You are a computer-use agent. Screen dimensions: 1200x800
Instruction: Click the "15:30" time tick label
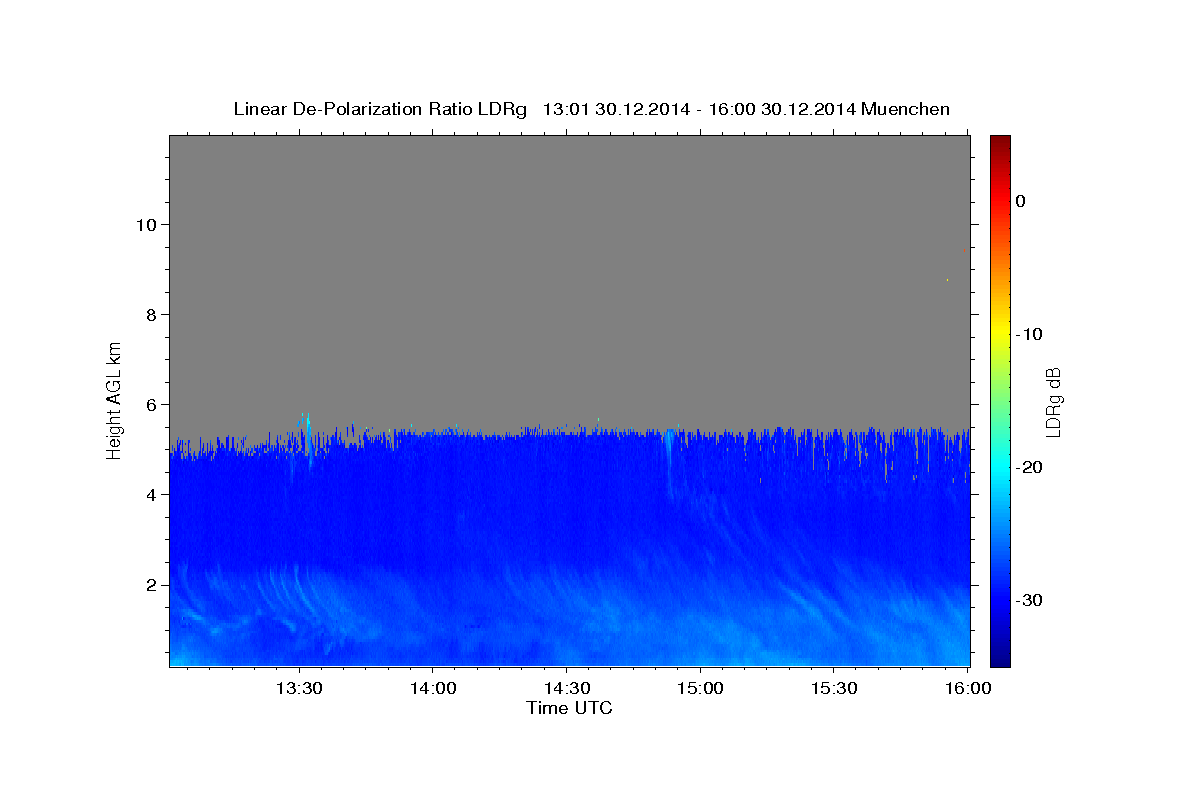tap(834, 689)
